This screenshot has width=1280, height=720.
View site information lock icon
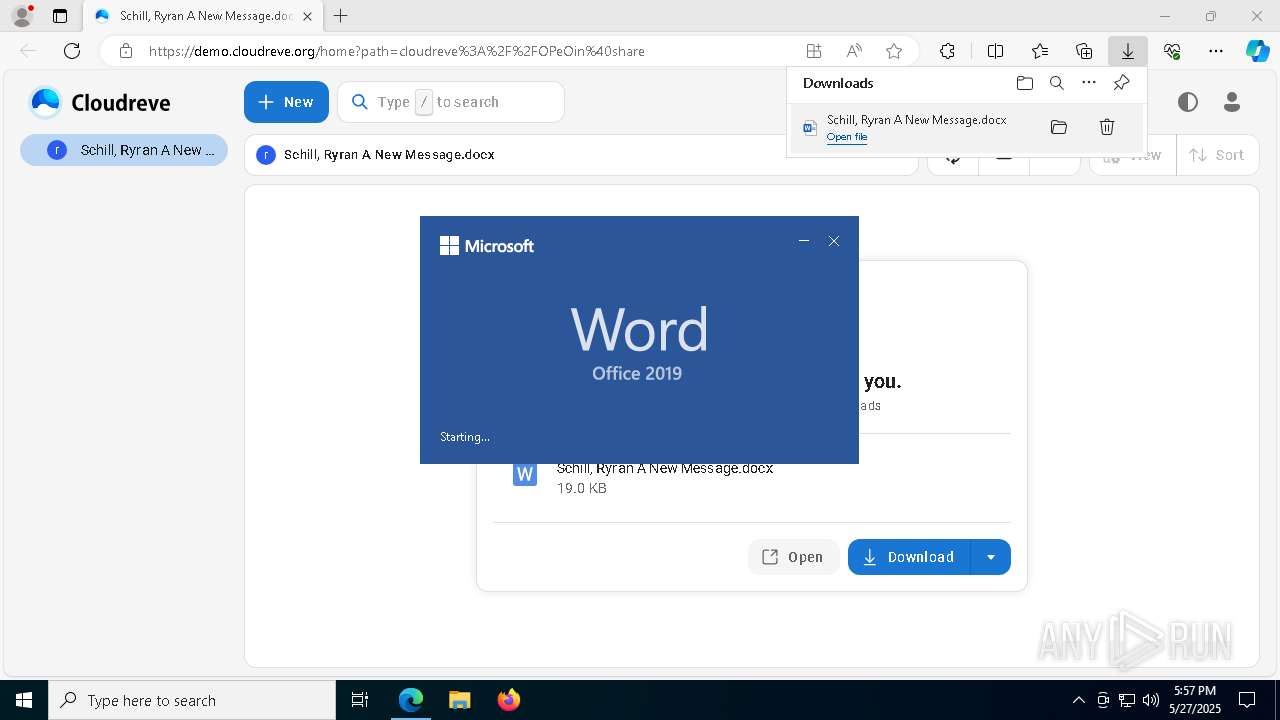(x=125, y=51)
